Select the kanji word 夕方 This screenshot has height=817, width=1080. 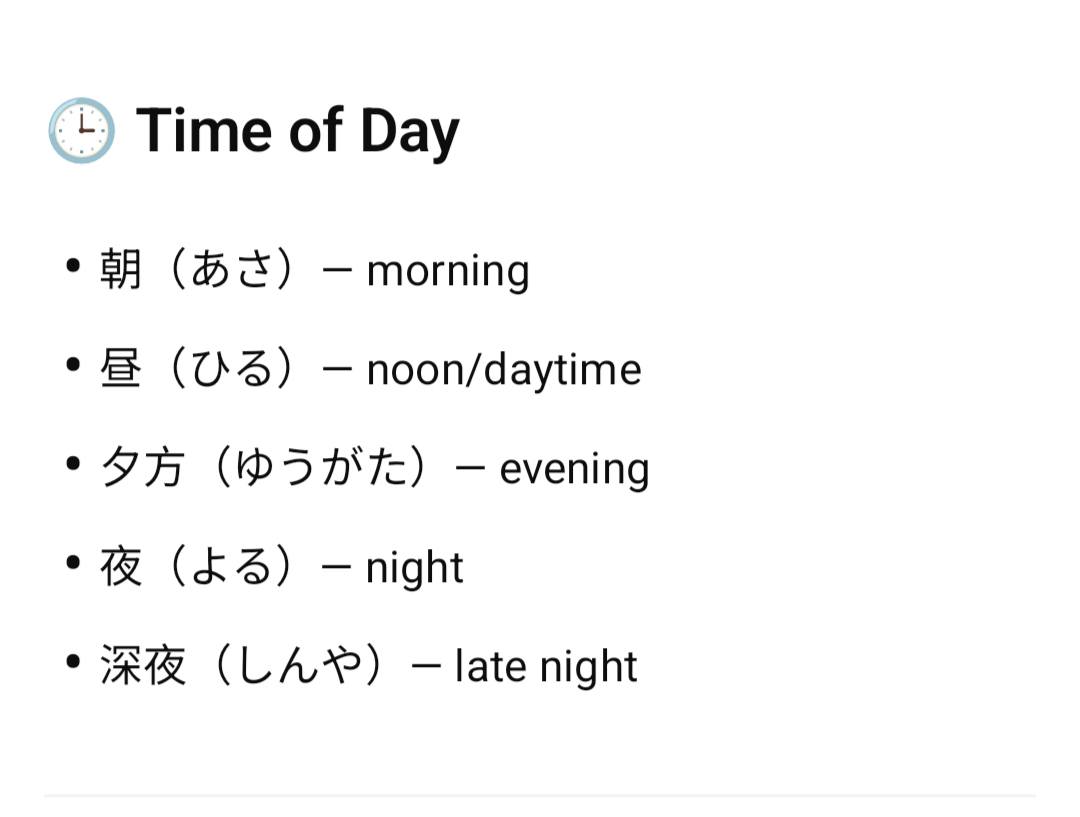(143, 469)
